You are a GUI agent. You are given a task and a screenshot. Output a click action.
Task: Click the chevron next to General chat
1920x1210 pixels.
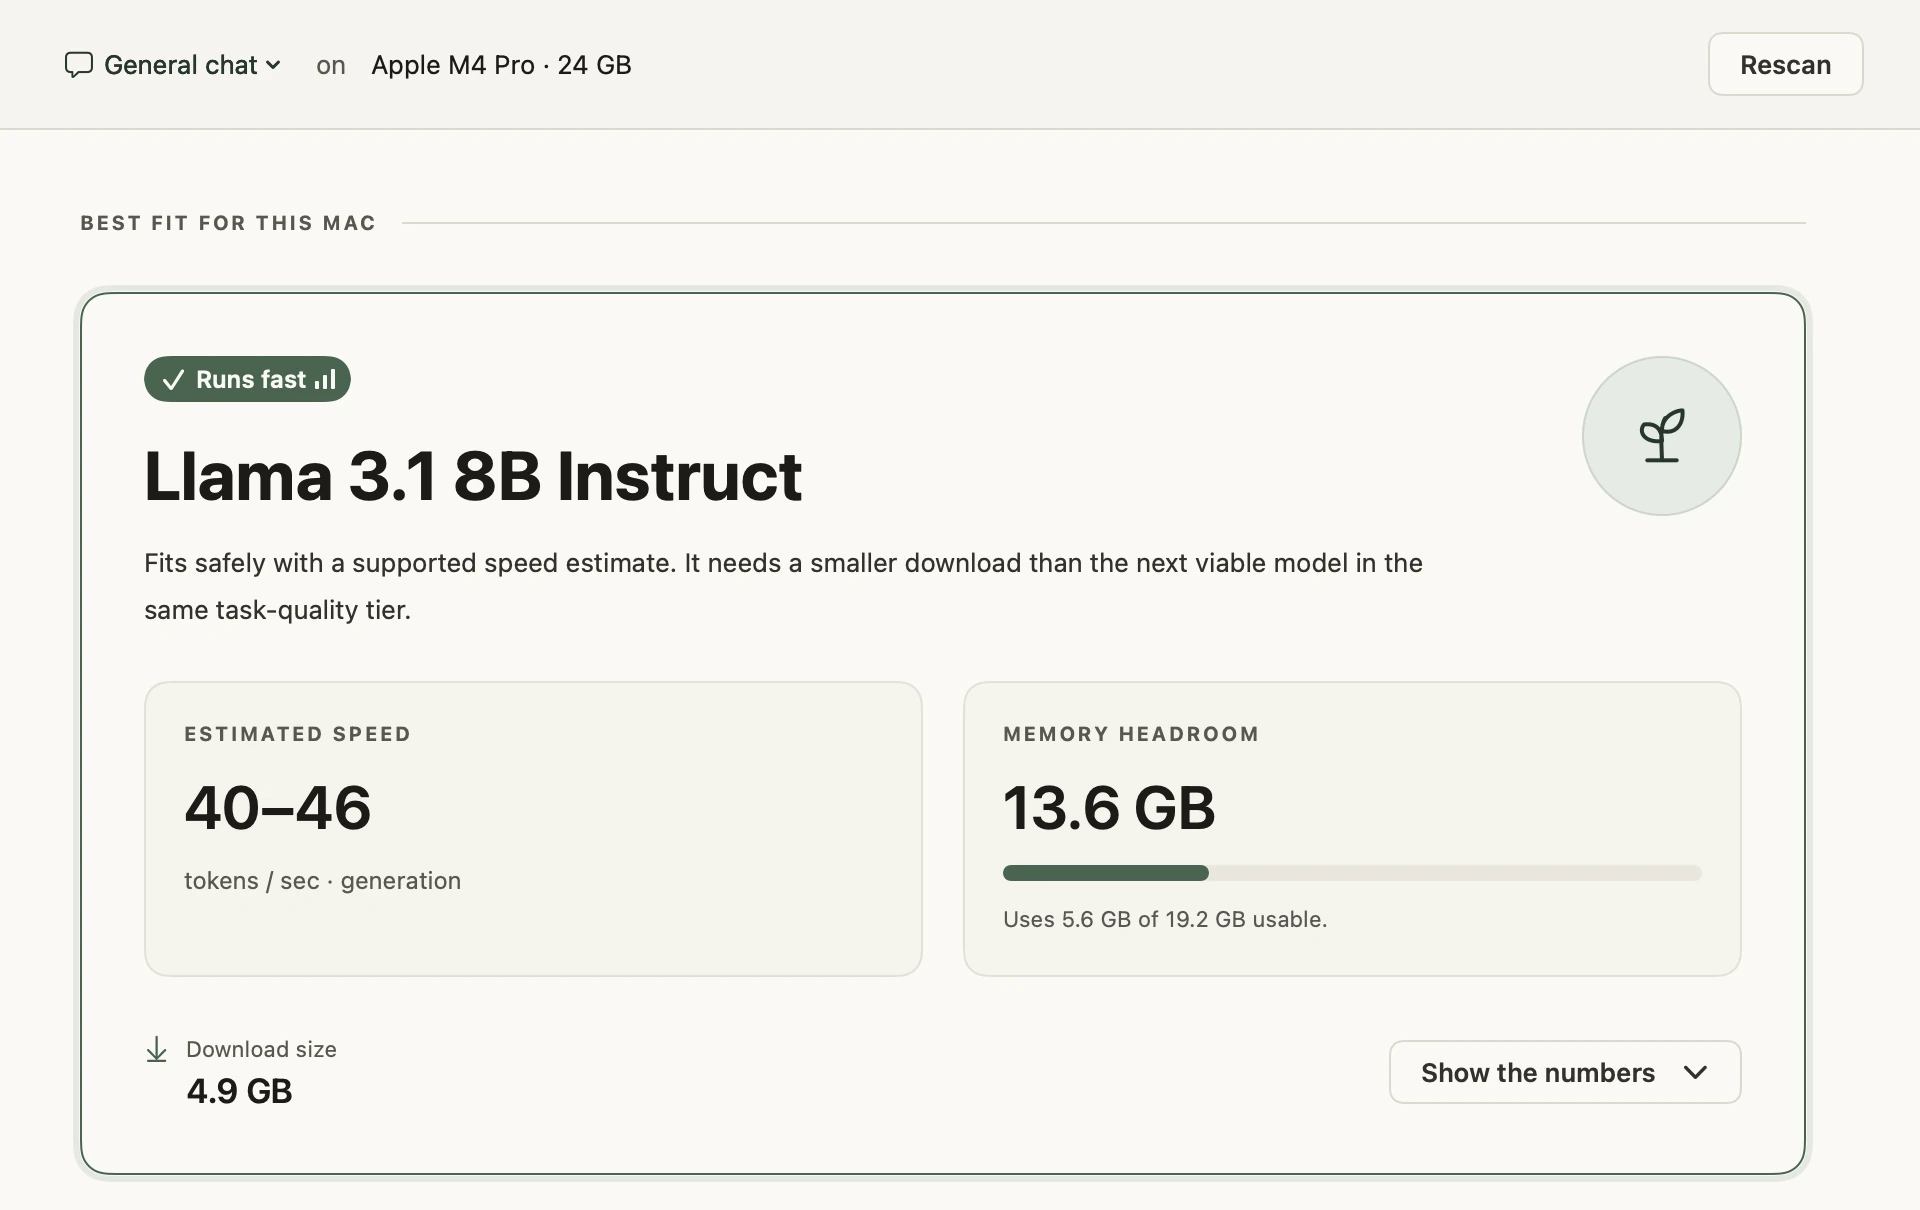[273, 66]
